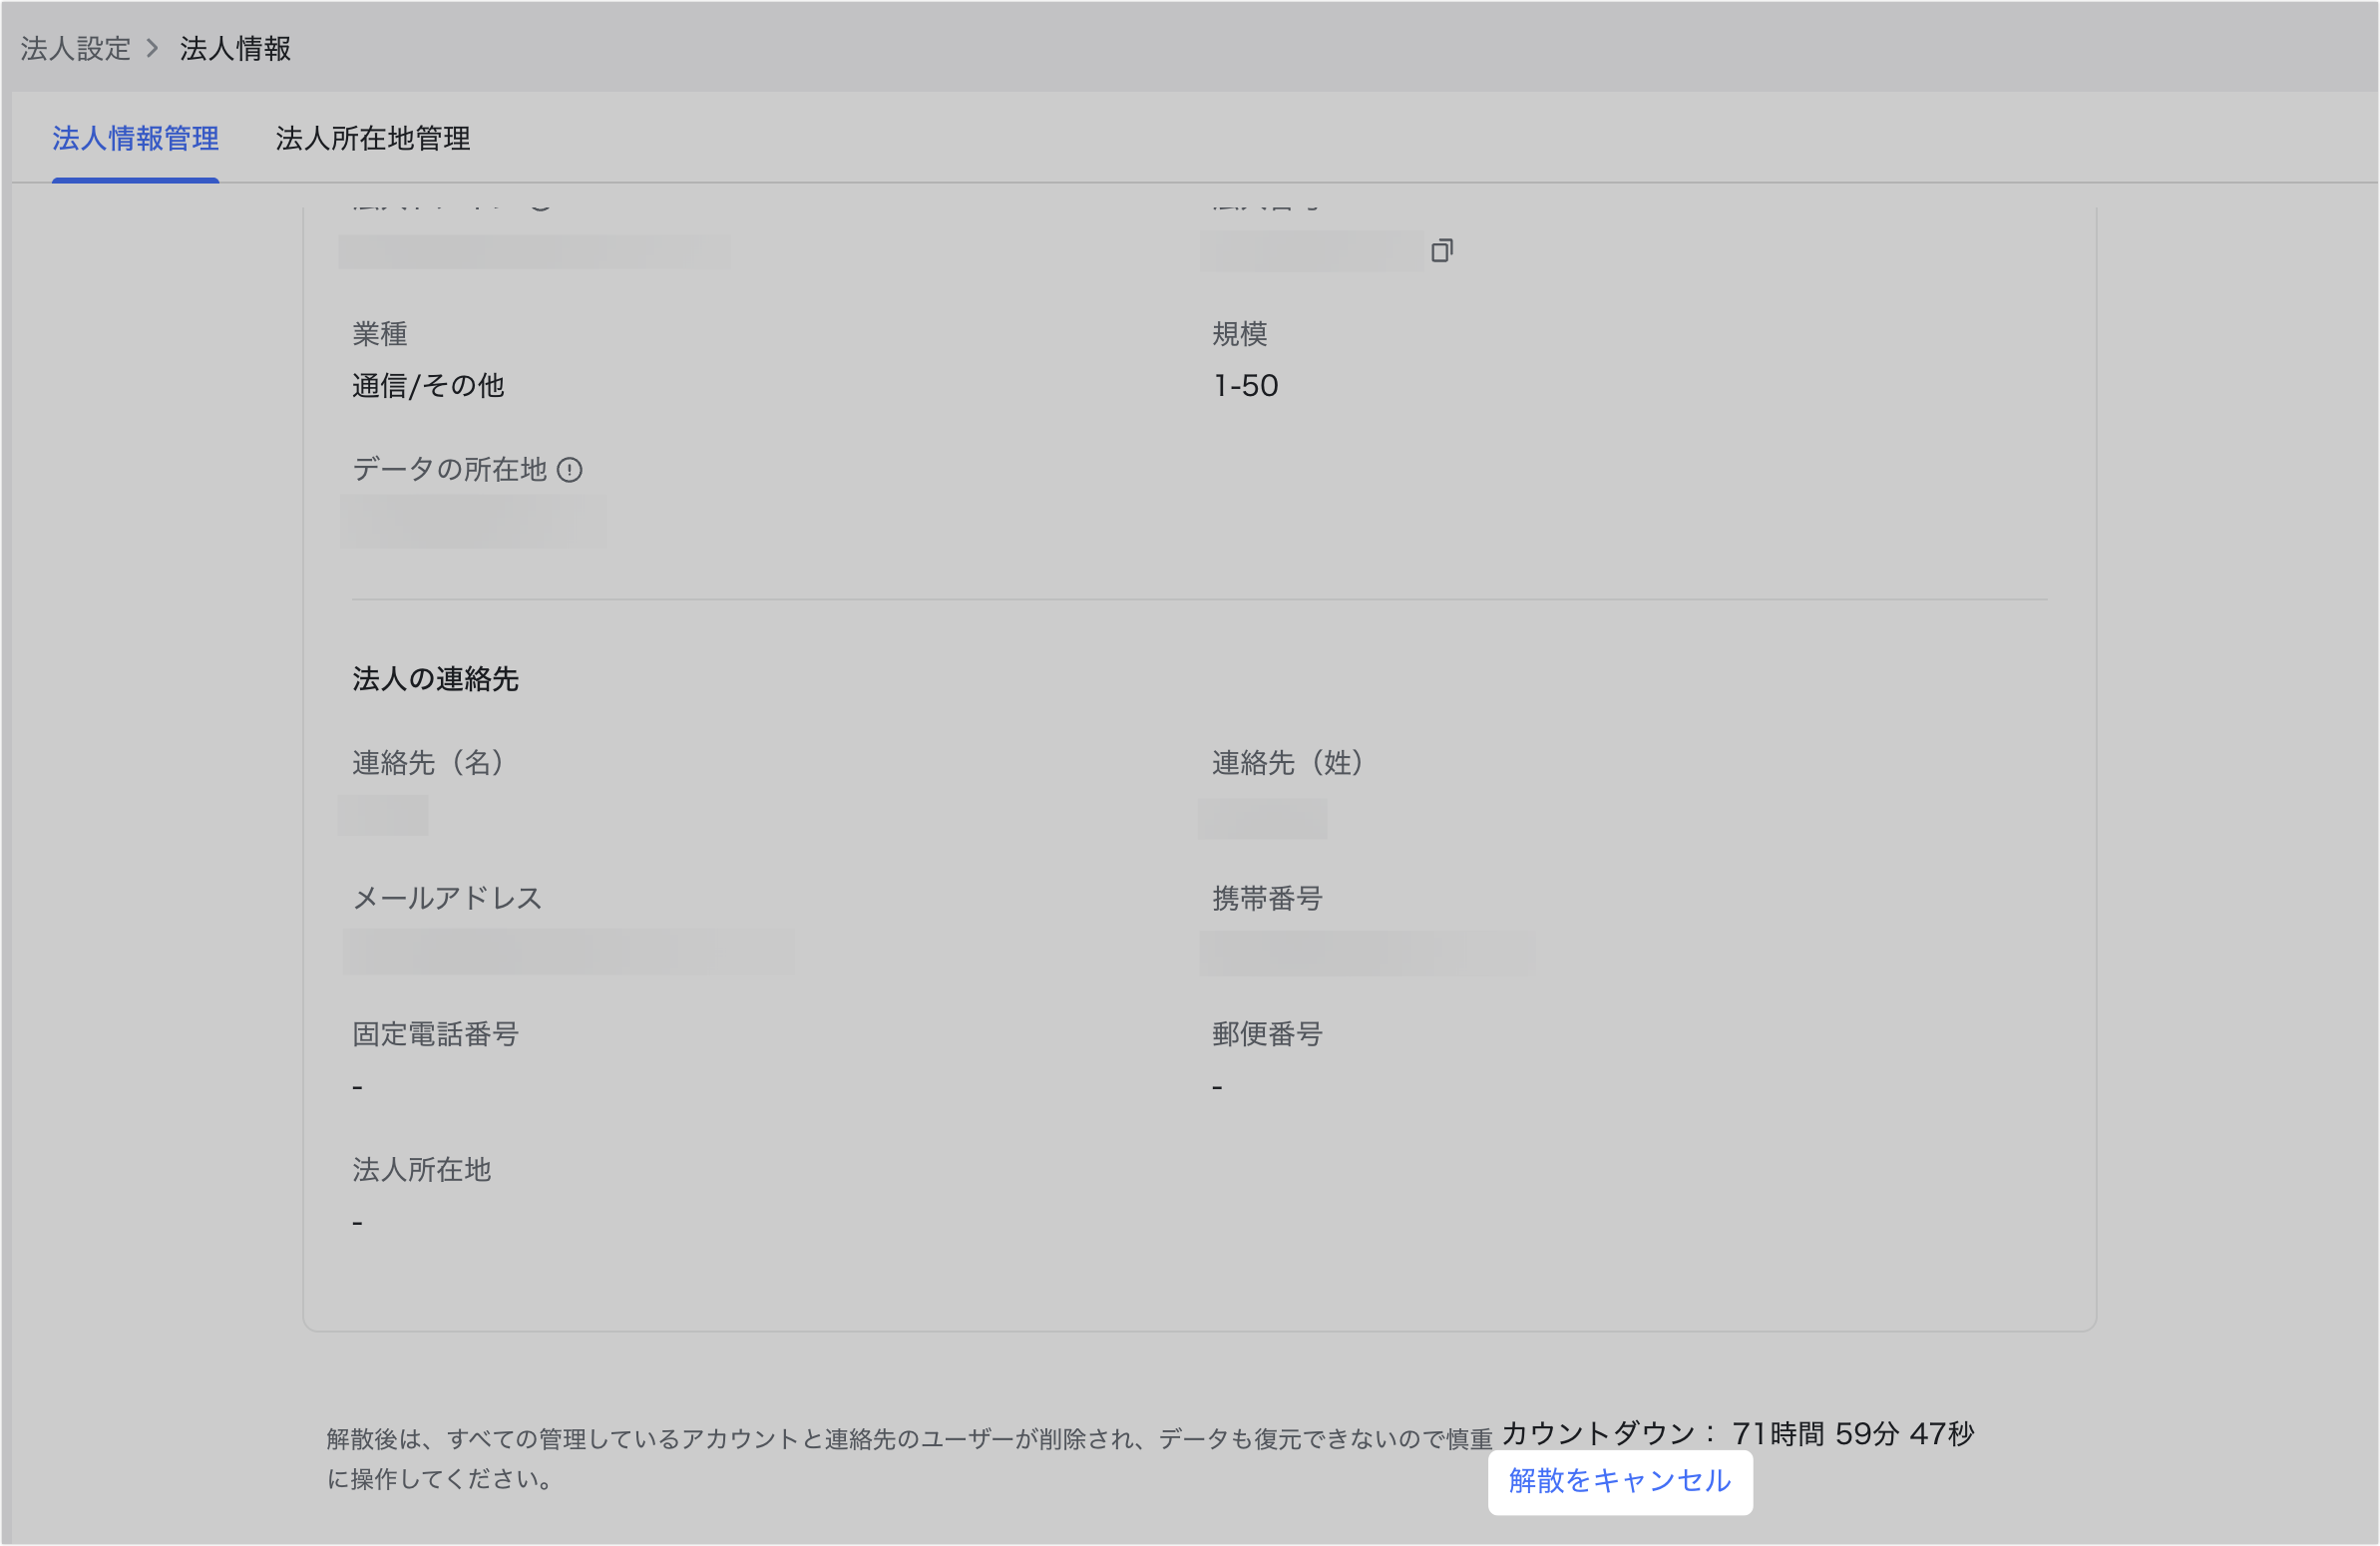Click the 連絡先(名) blurred value
This screenshot has width=2380, height=1546.
(383, 815)
